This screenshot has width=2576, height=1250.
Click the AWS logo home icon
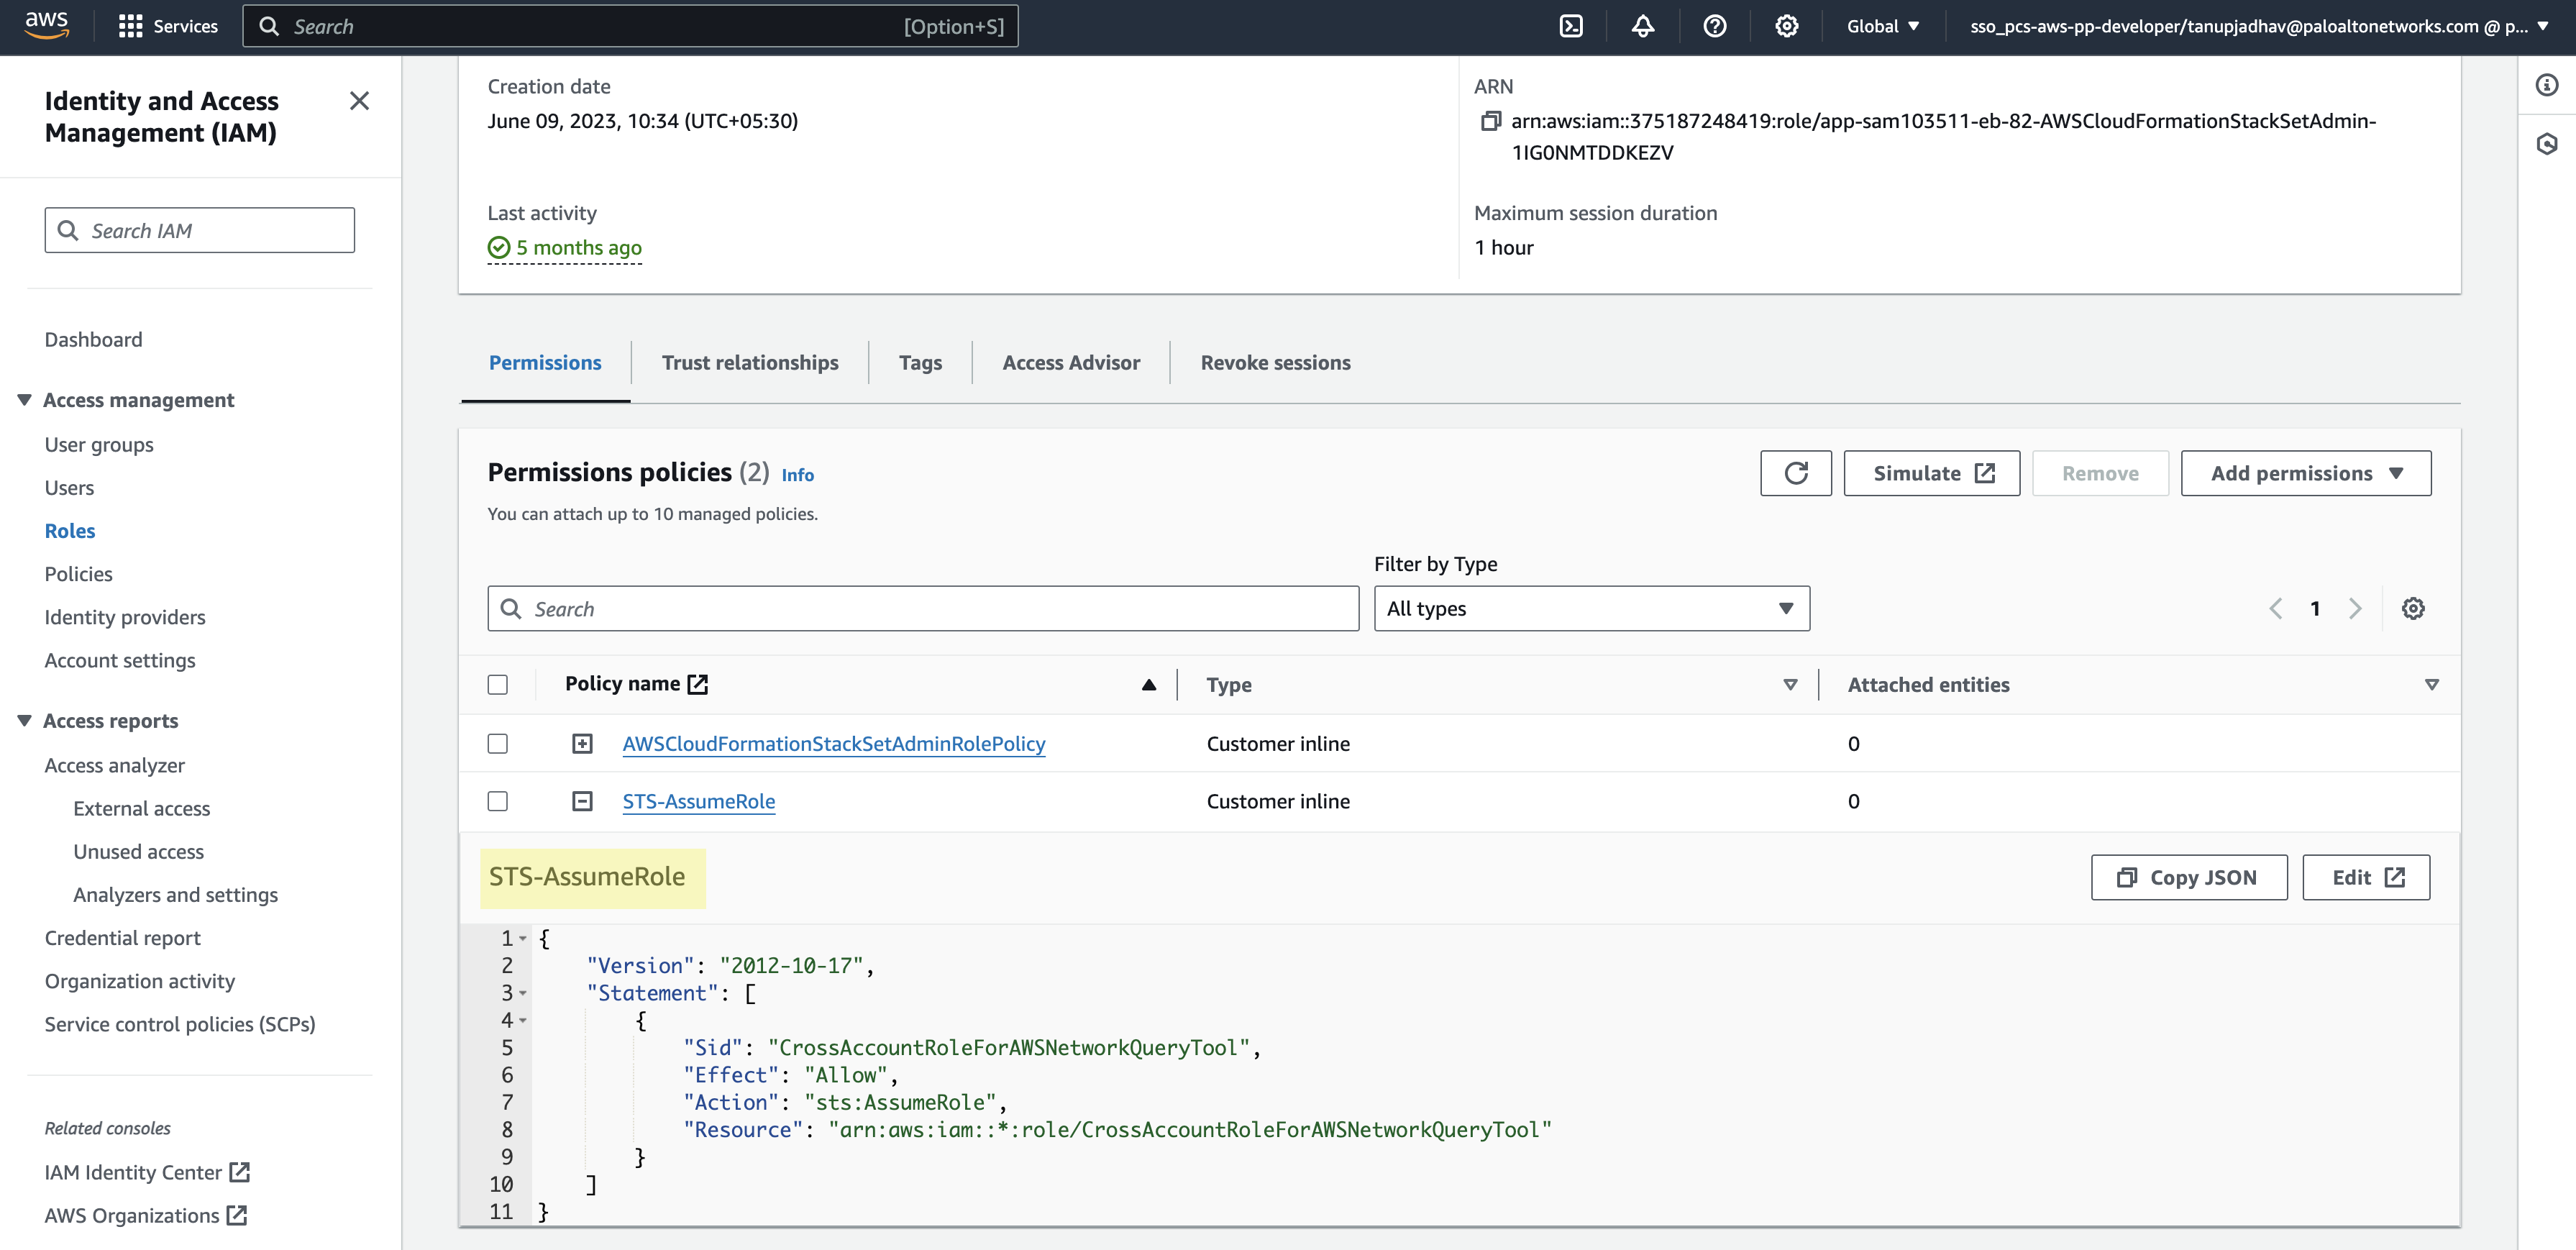coord(46,25)
